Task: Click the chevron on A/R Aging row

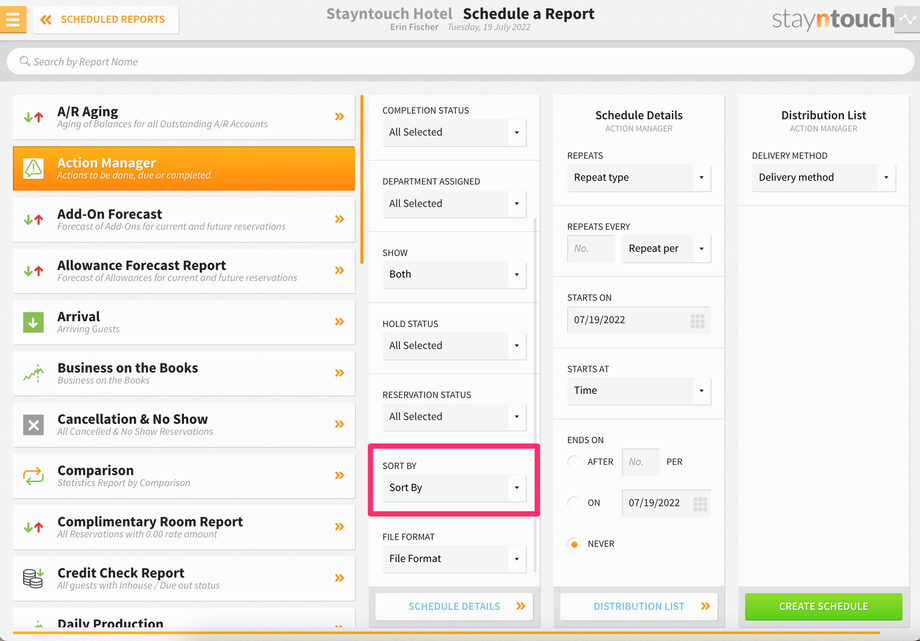Action: (x=339, y=117)
